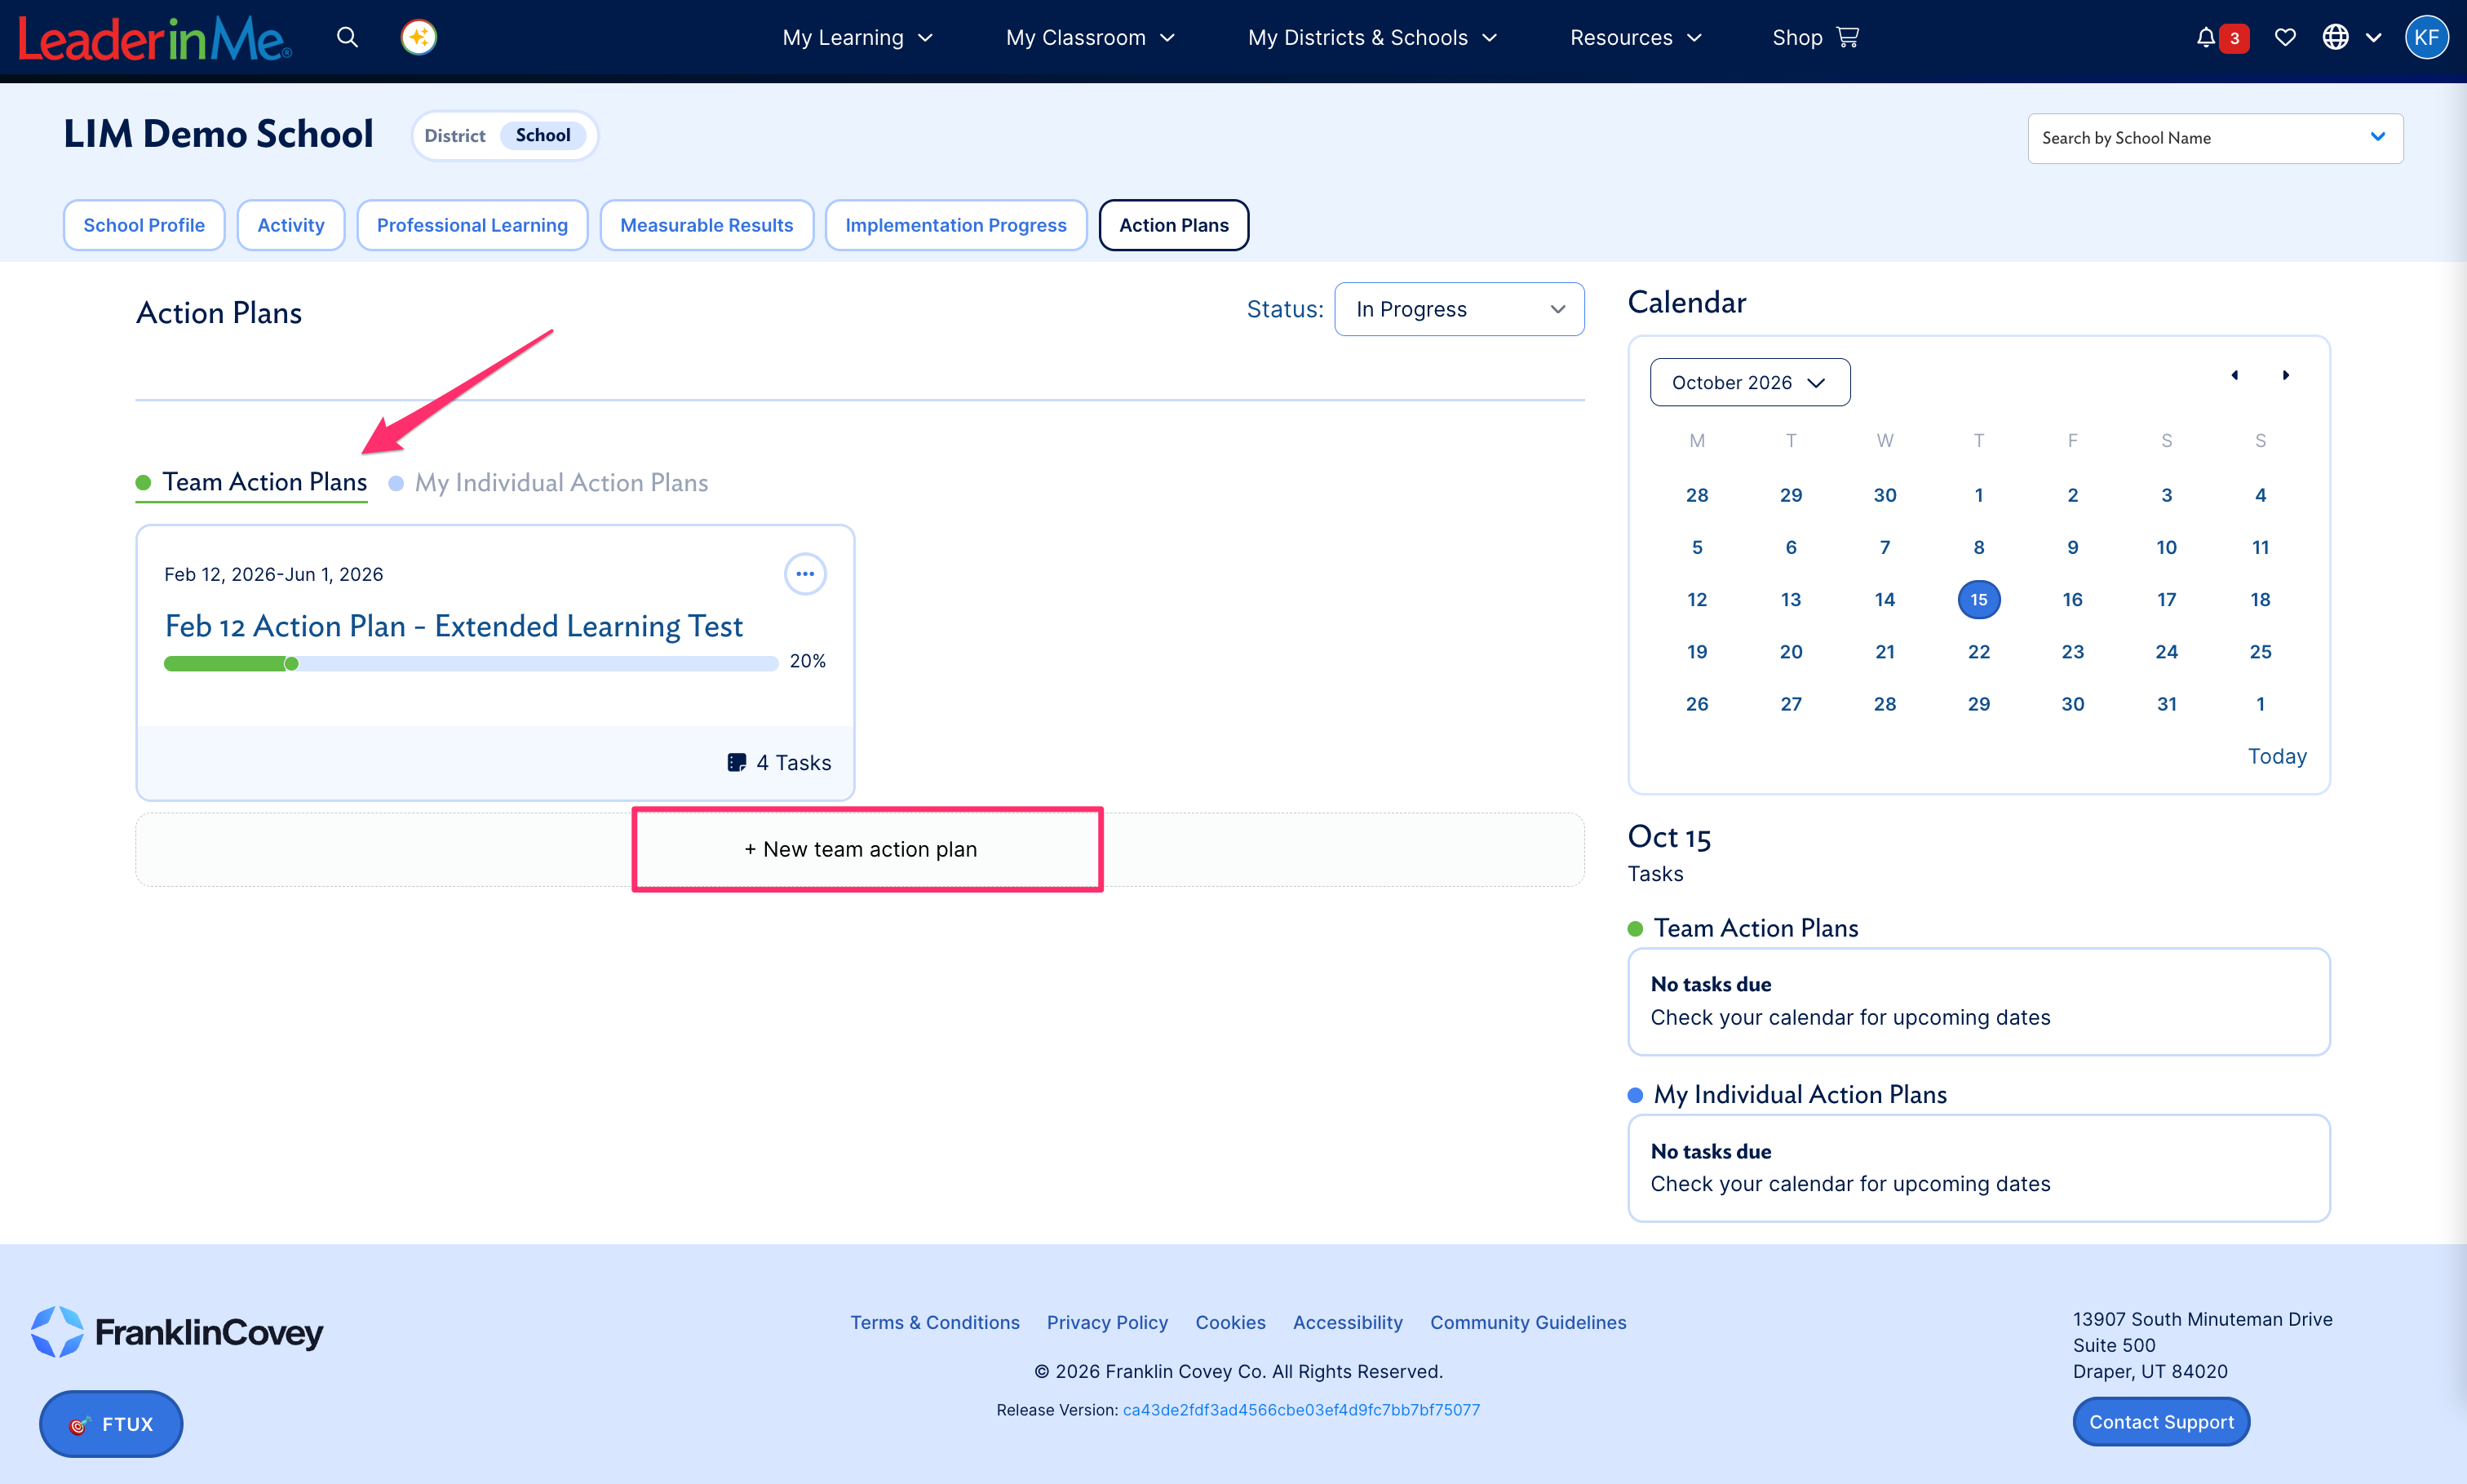Open the release version hash link

(1301, 1410)
